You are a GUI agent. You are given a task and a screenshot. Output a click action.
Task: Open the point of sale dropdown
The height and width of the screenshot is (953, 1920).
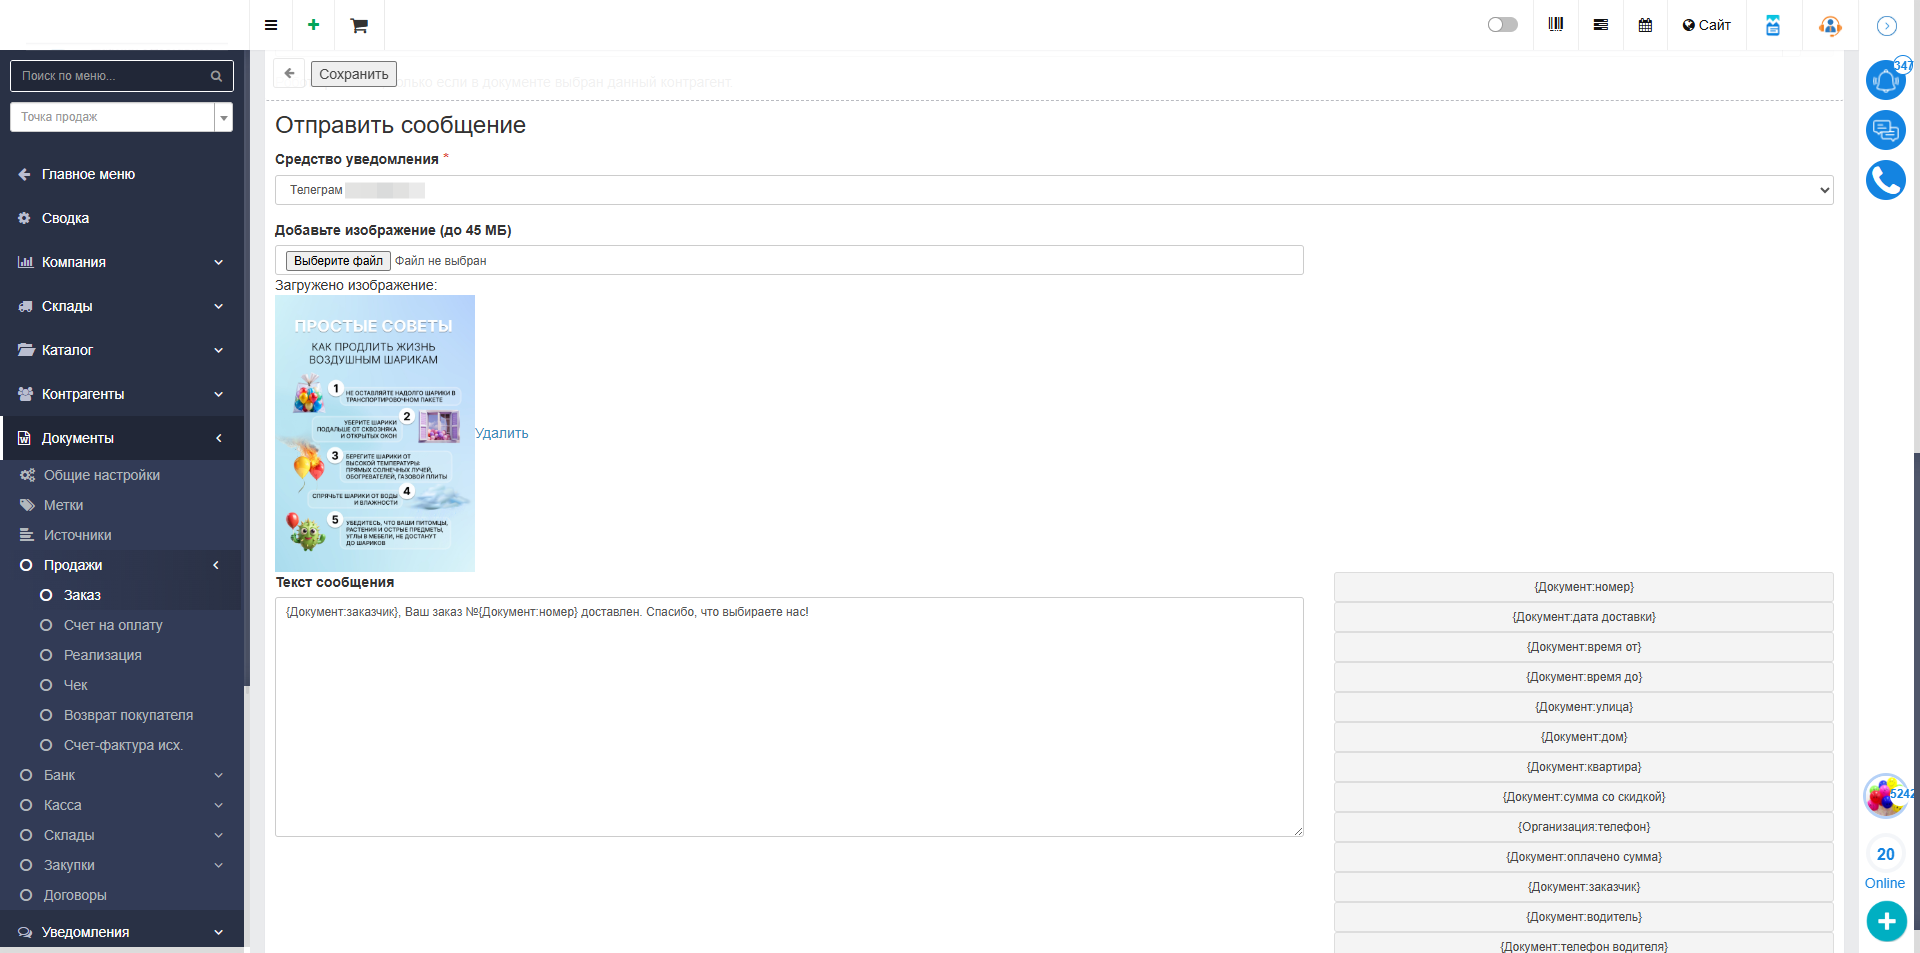121,117
